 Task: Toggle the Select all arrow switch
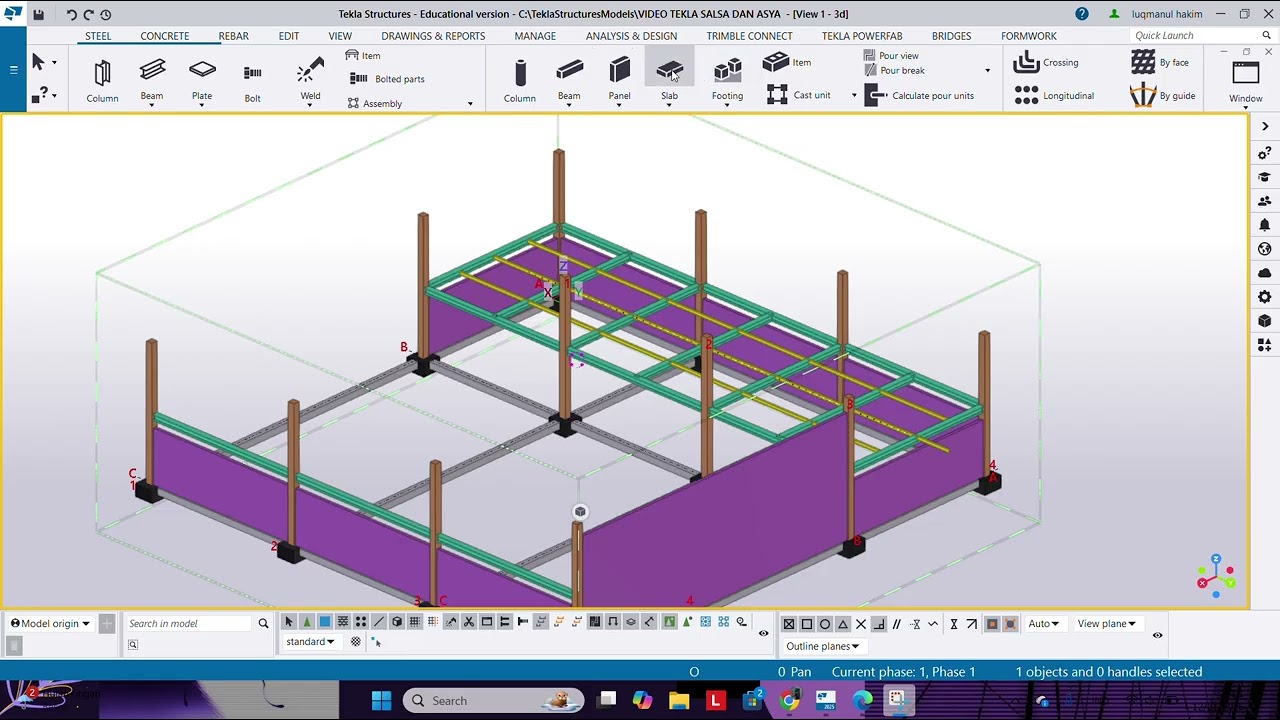pos(289,622)
